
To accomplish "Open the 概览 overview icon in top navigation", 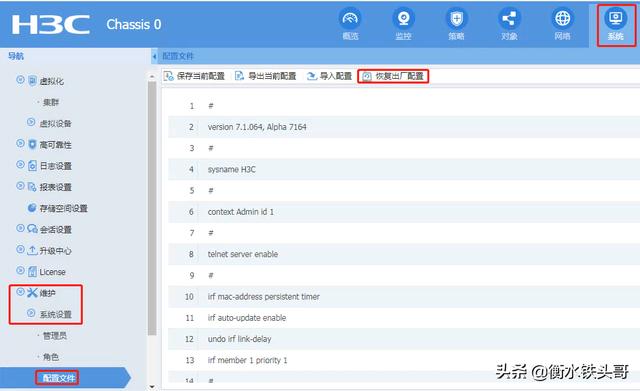I will 350,18.
